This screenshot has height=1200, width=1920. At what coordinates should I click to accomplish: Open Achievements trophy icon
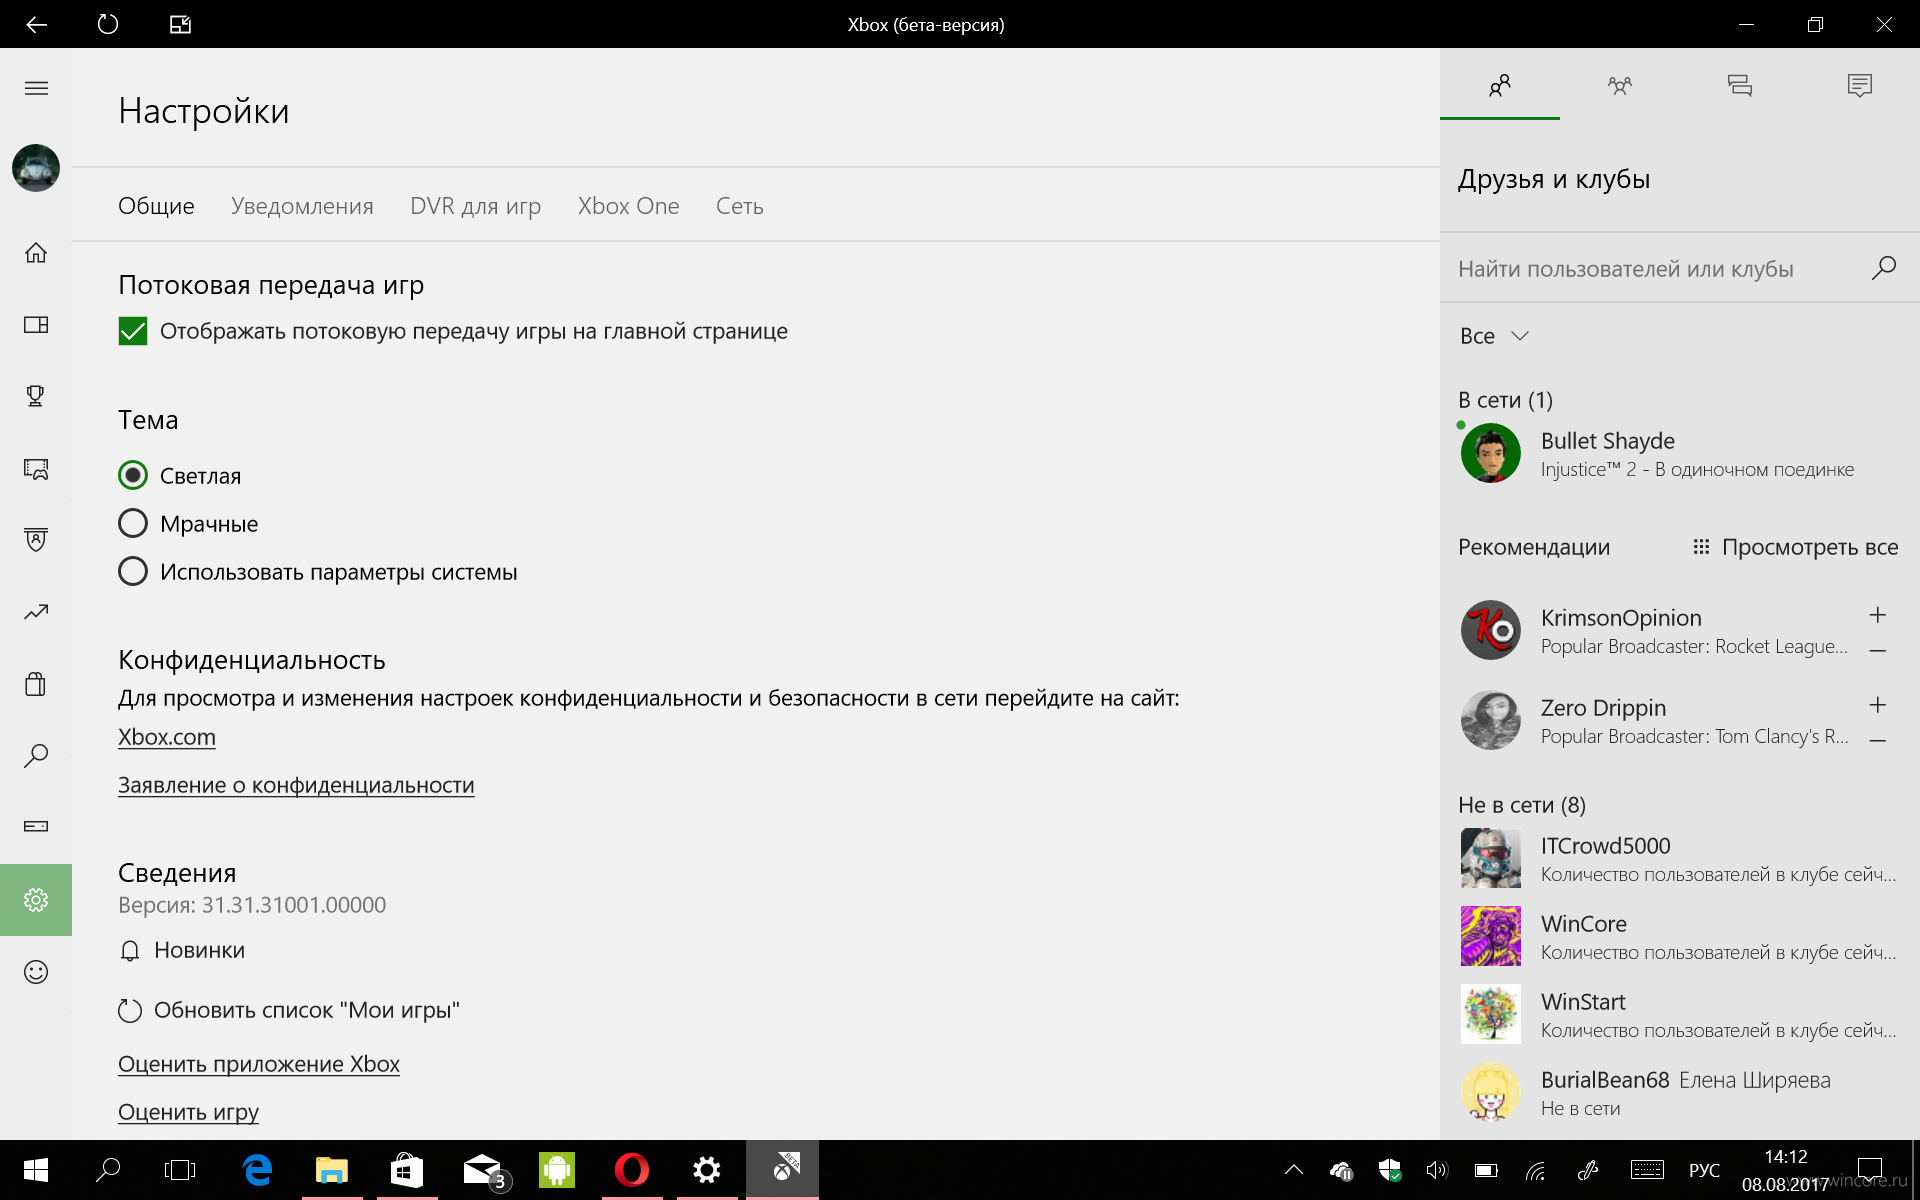tap(36, 396)
